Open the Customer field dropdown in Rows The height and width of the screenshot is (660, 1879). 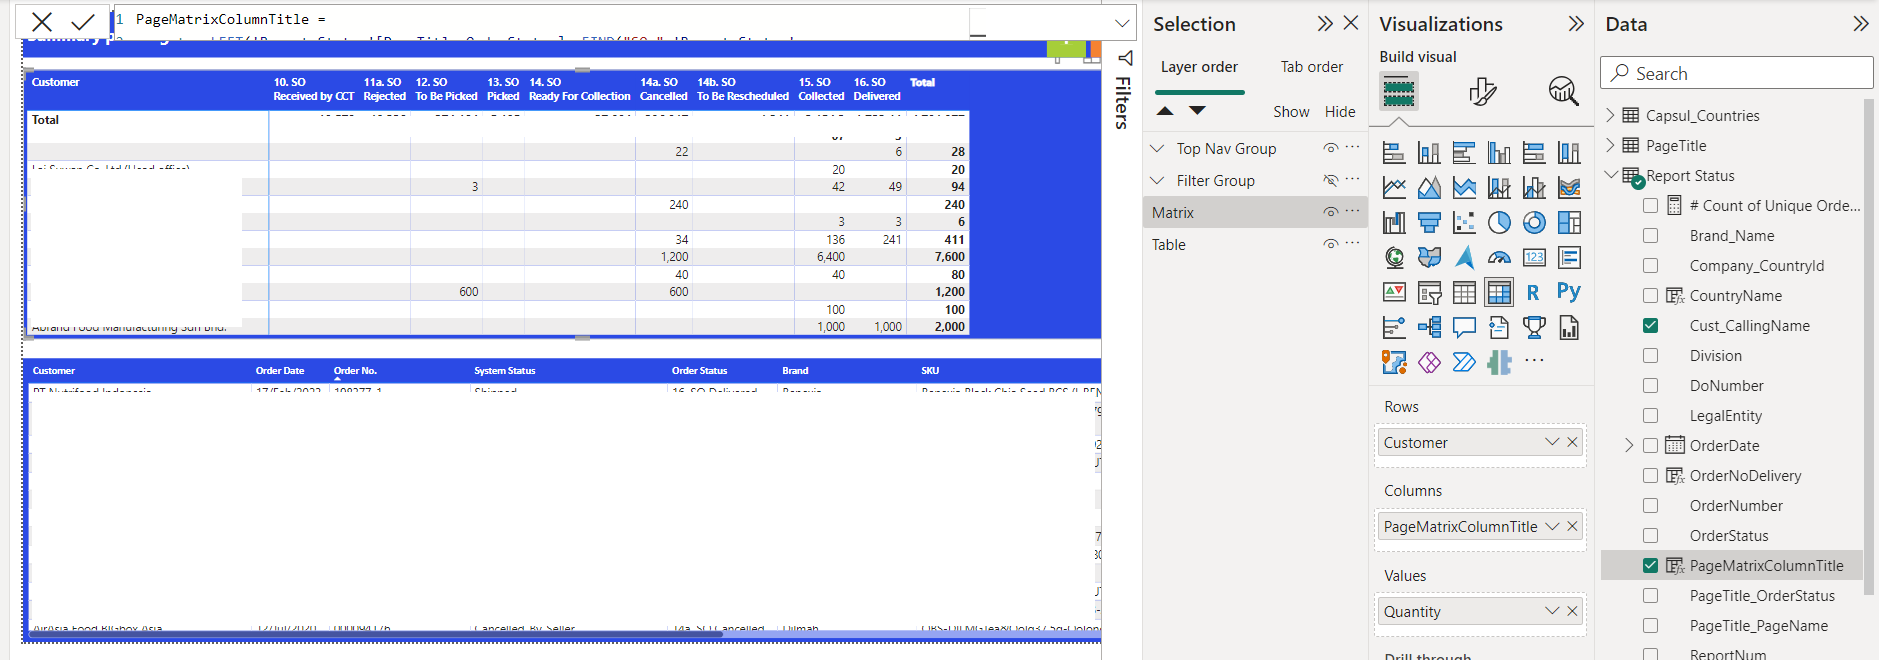1551,442
